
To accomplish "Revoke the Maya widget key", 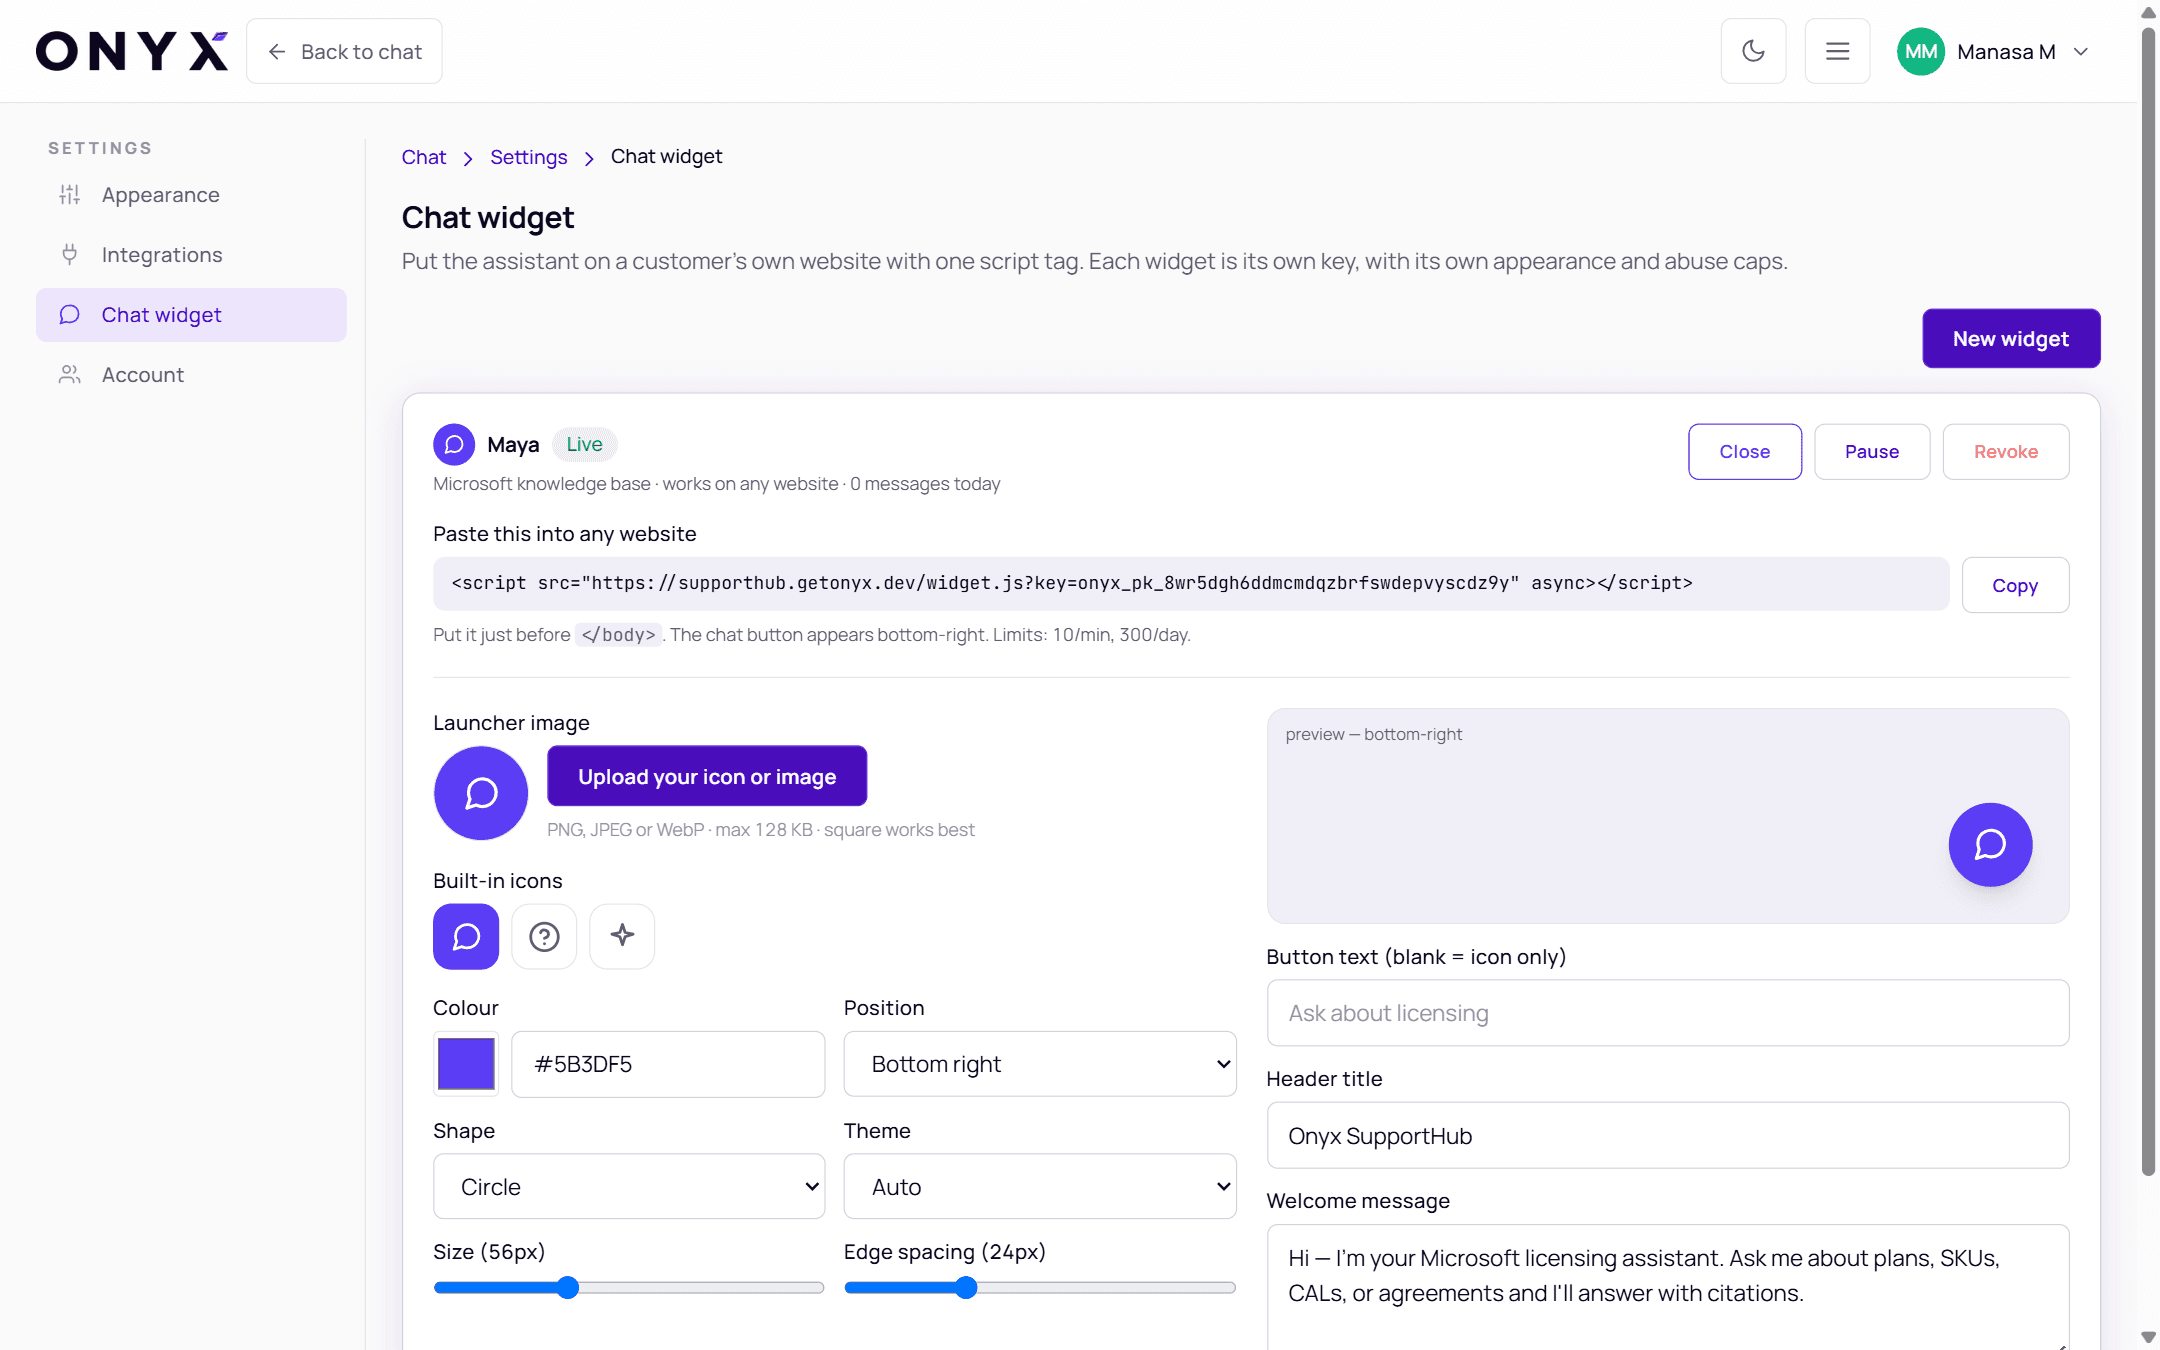I will (2006, 452).
